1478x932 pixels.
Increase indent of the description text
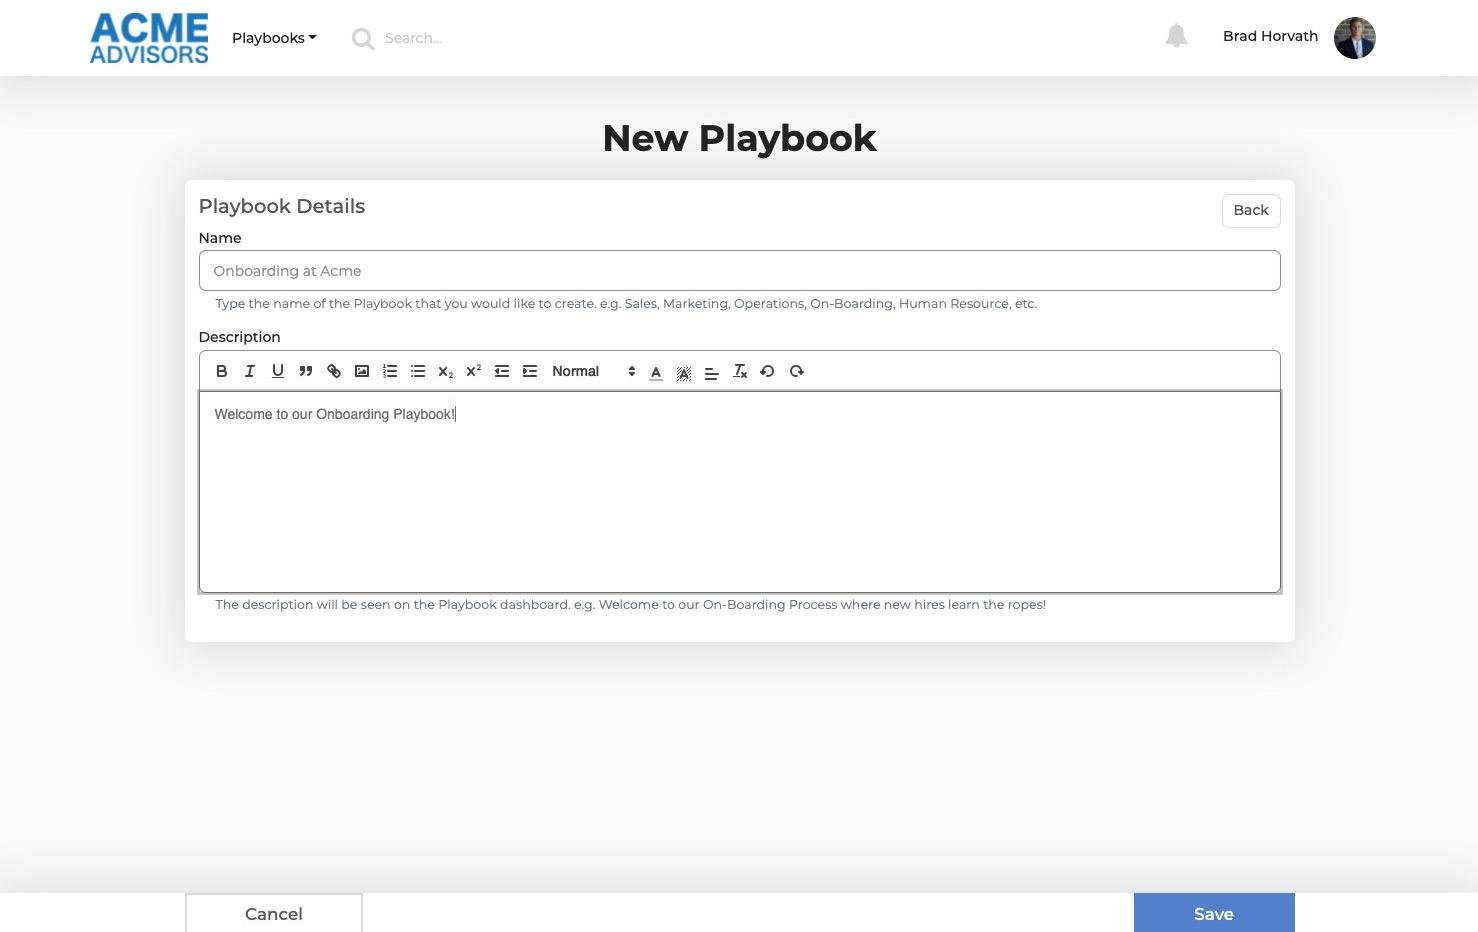pyautogui.click(x=530, y=371)
